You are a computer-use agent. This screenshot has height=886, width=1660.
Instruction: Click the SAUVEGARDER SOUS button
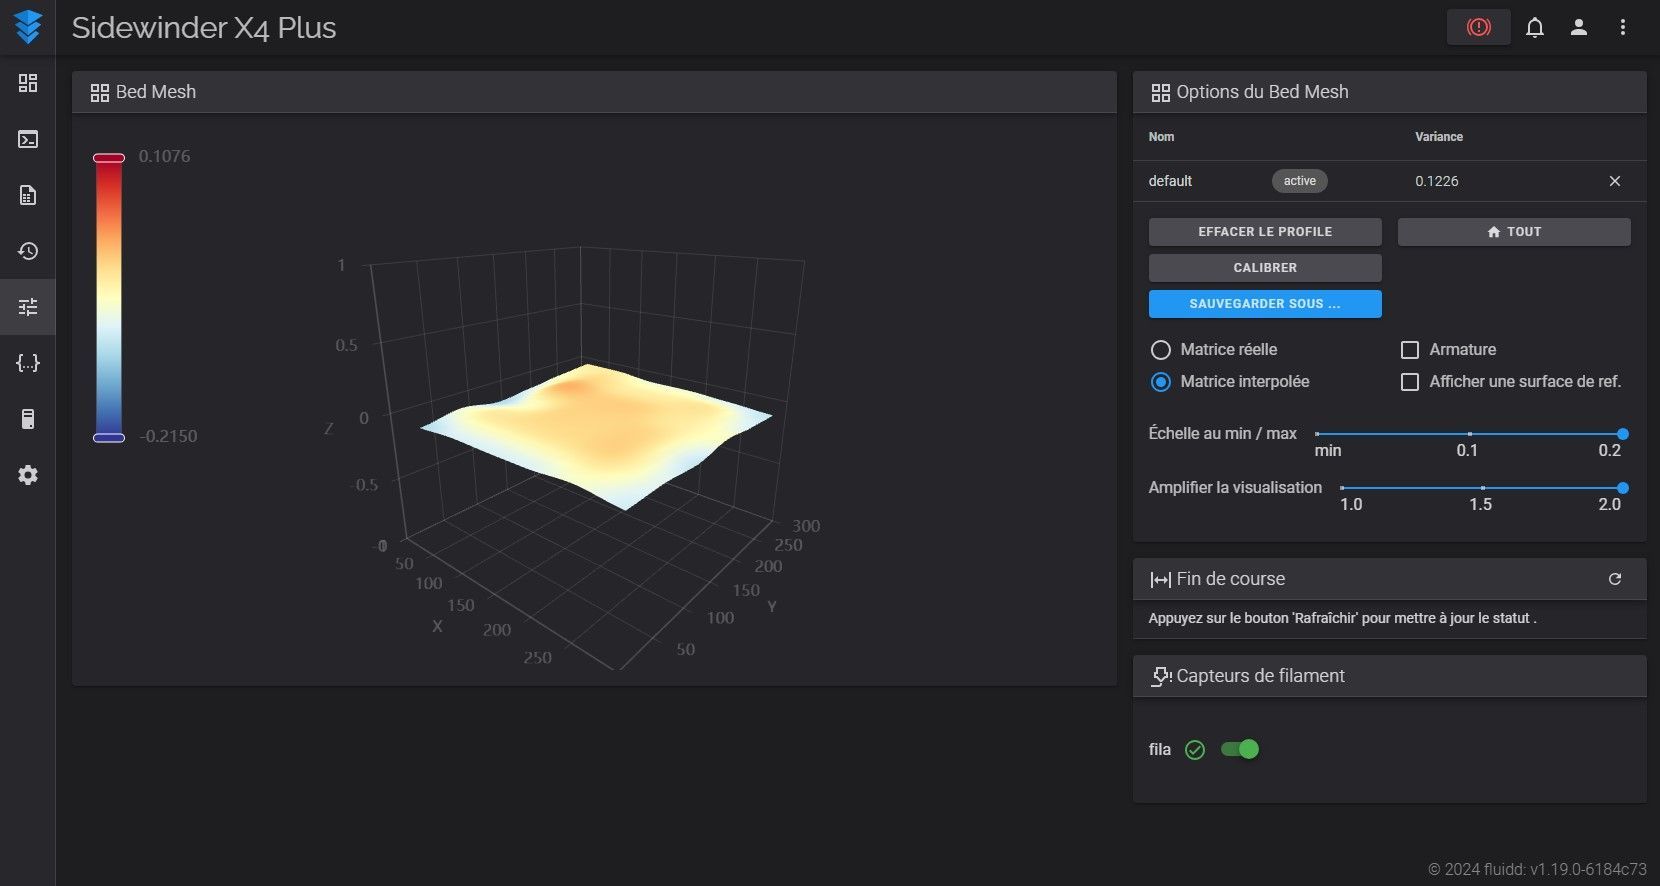point(1265,304)
